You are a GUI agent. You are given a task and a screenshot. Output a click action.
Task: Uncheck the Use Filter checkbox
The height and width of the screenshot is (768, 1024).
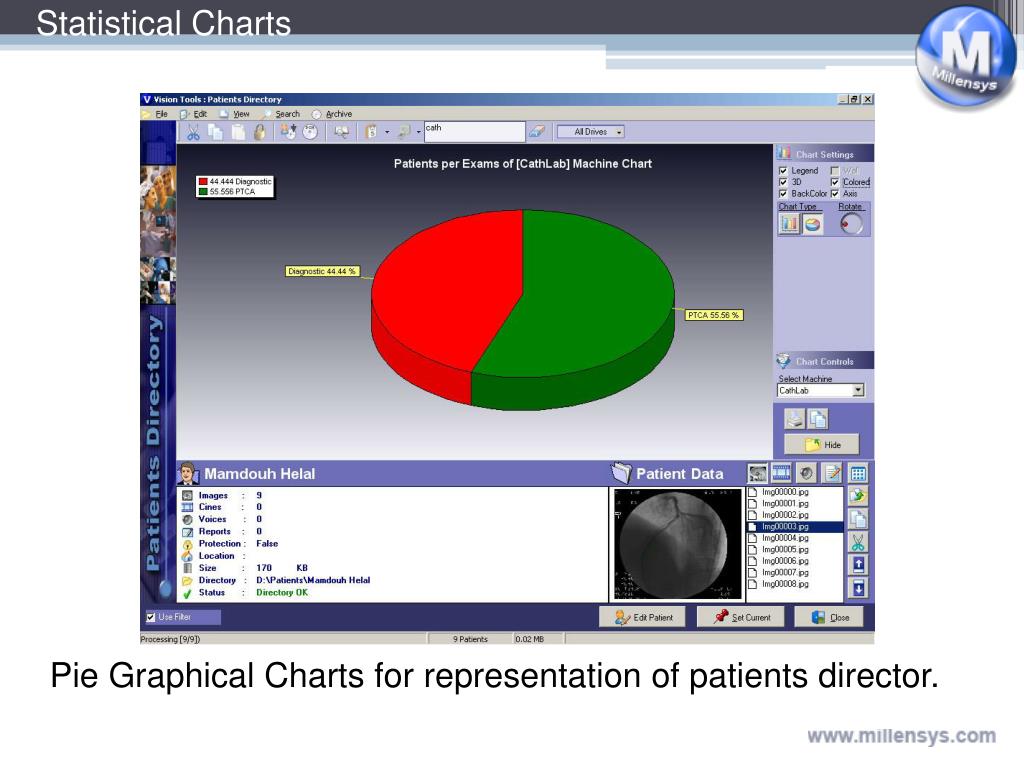click(x=151, y=617)
